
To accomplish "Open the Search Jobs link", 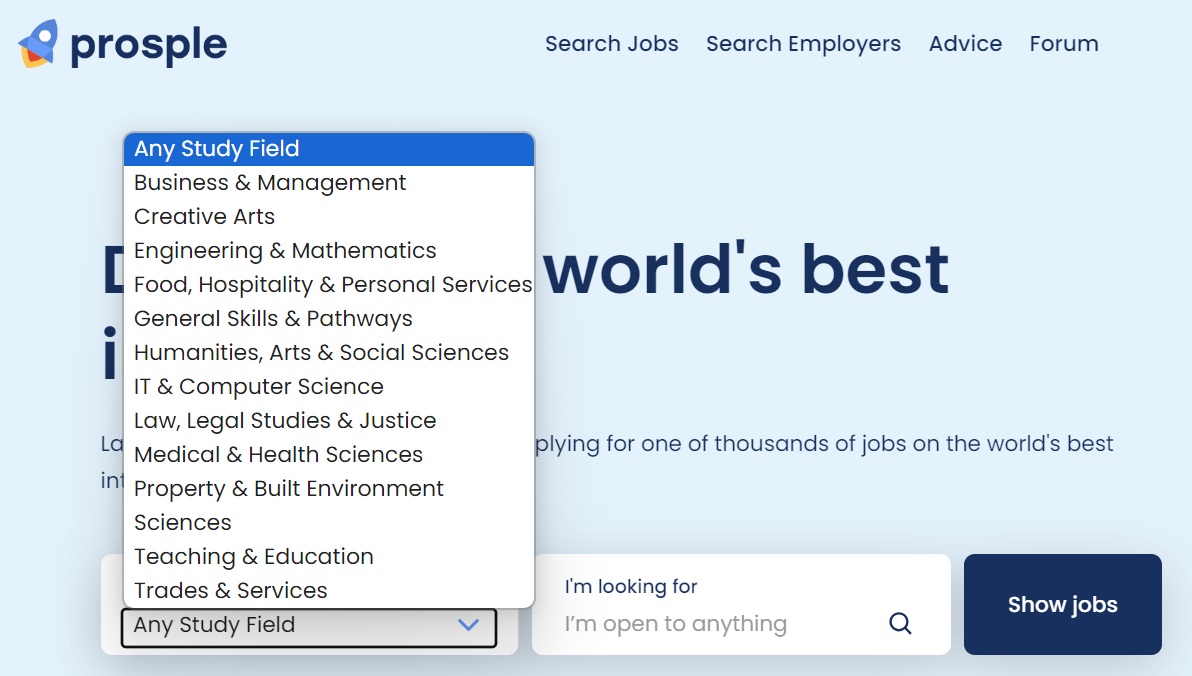I will click(611, 44).
